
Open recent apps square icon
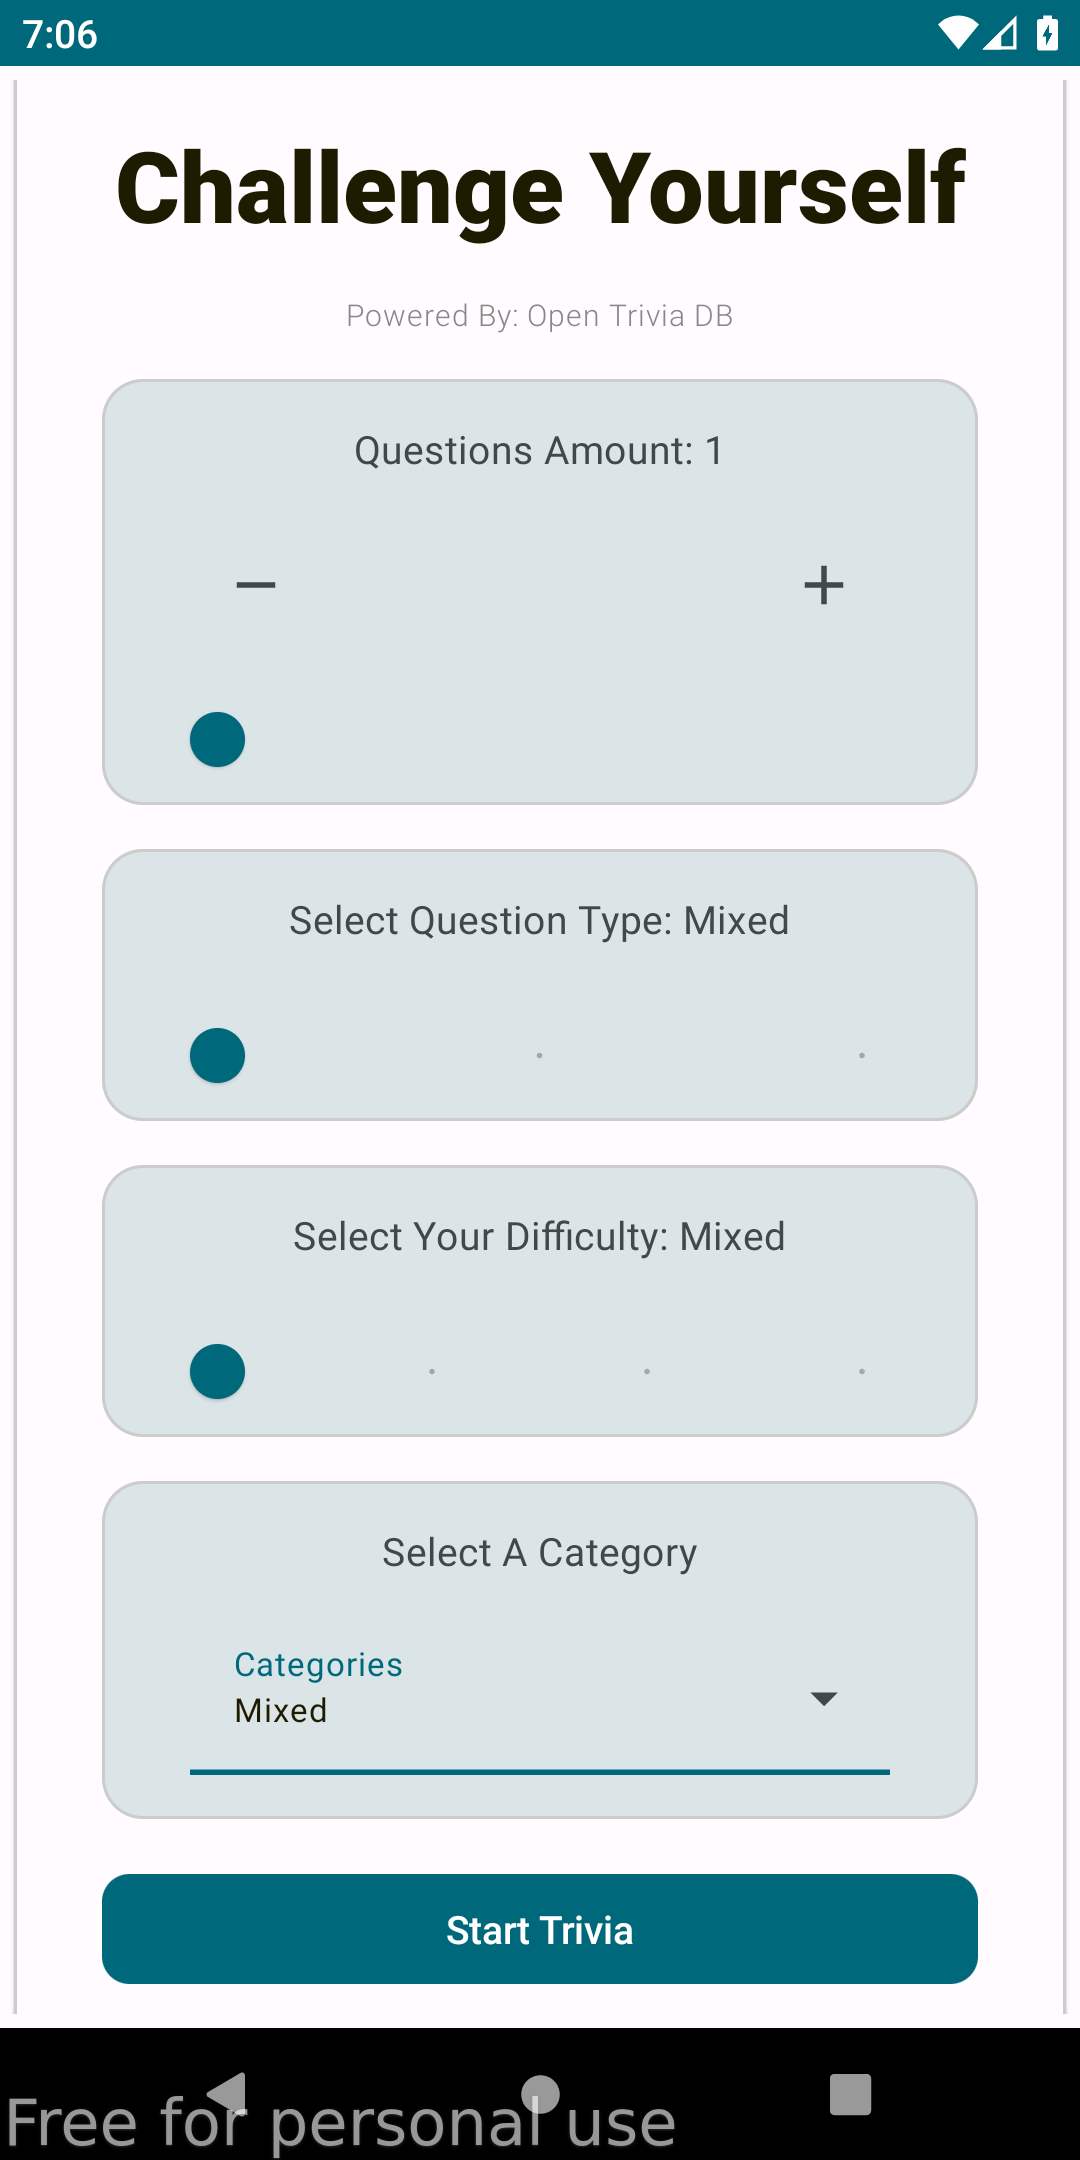(x=850, y=2094)
